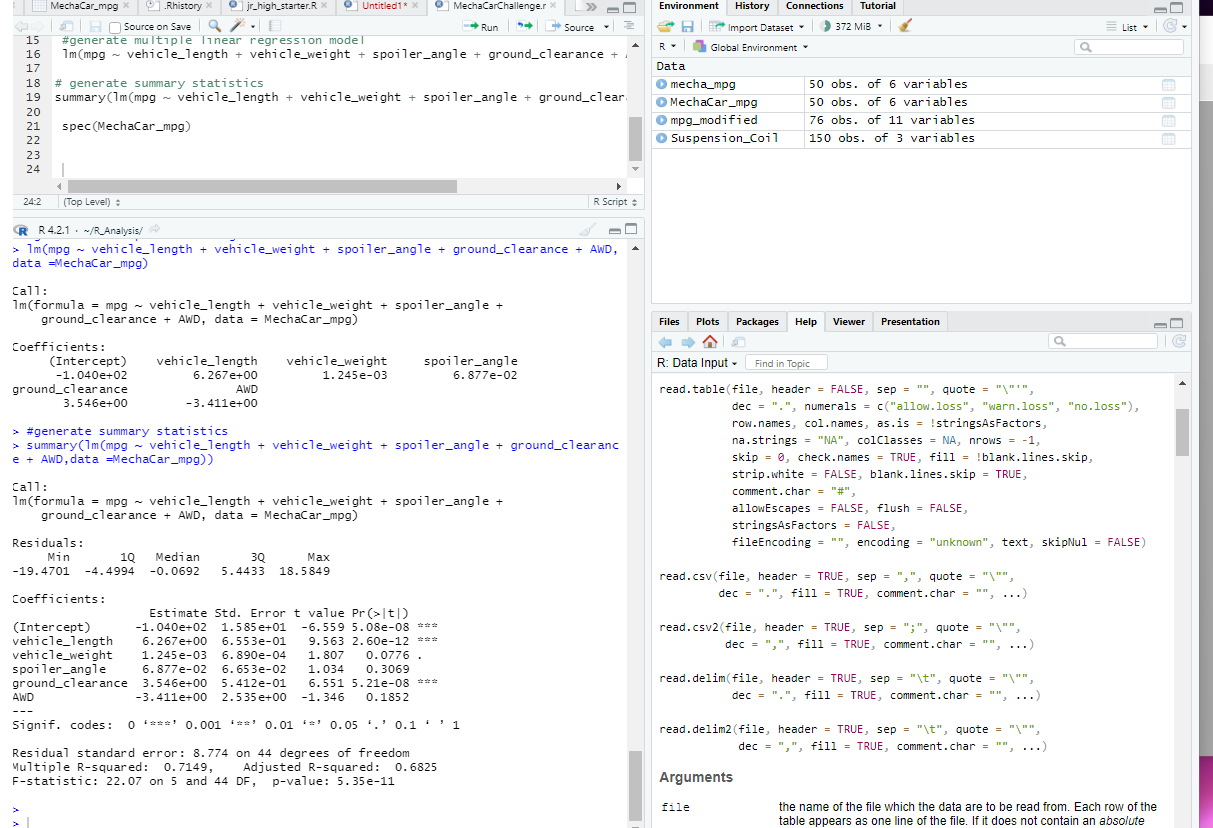Refresh the Environment pane
This screenshot has height=828, width=1213.
coord(1169,27)
